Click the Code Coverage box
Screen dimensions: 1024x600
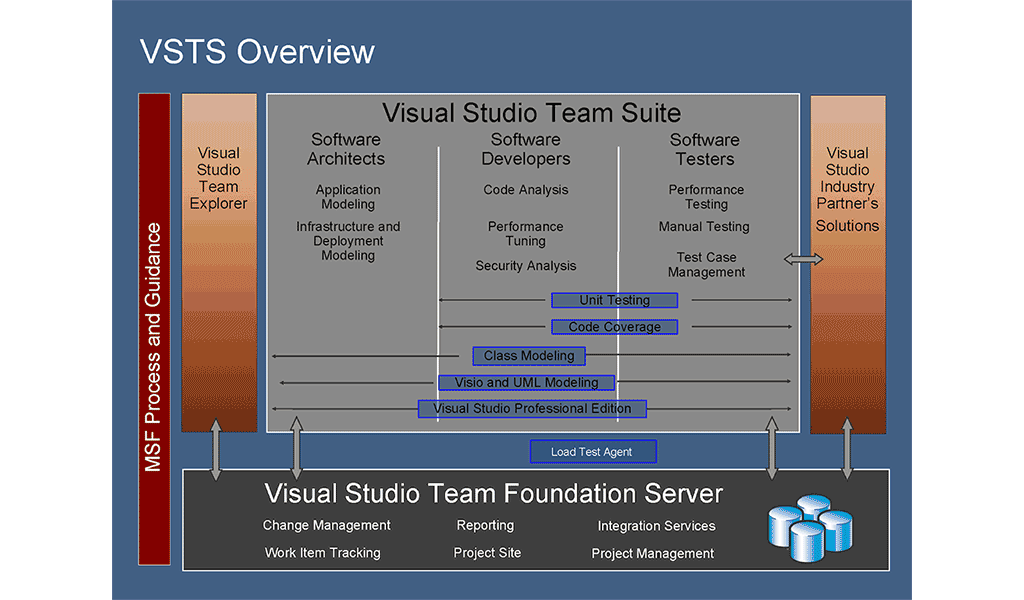615,326
